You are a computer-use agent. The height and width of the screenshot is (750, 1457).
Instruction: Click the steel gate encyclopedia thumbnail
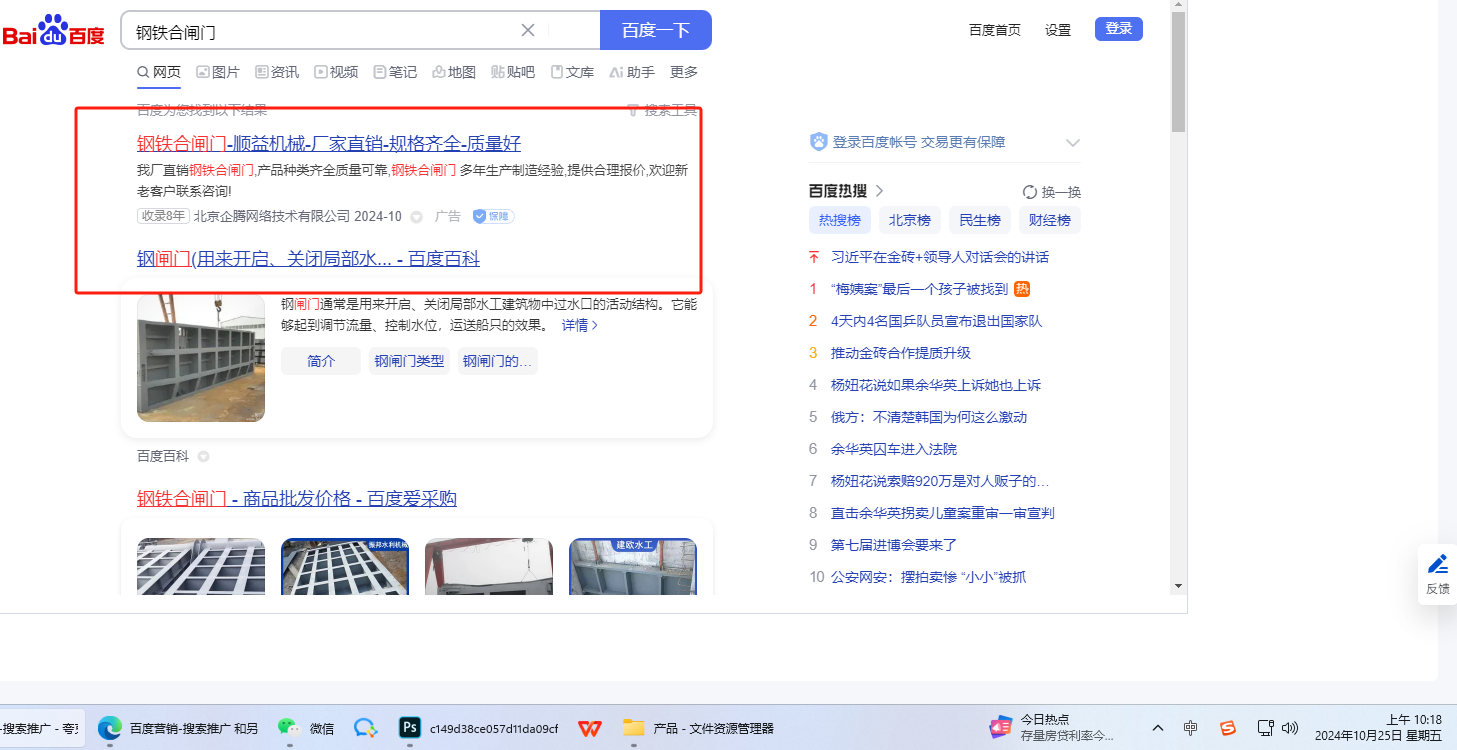[201, 357]
